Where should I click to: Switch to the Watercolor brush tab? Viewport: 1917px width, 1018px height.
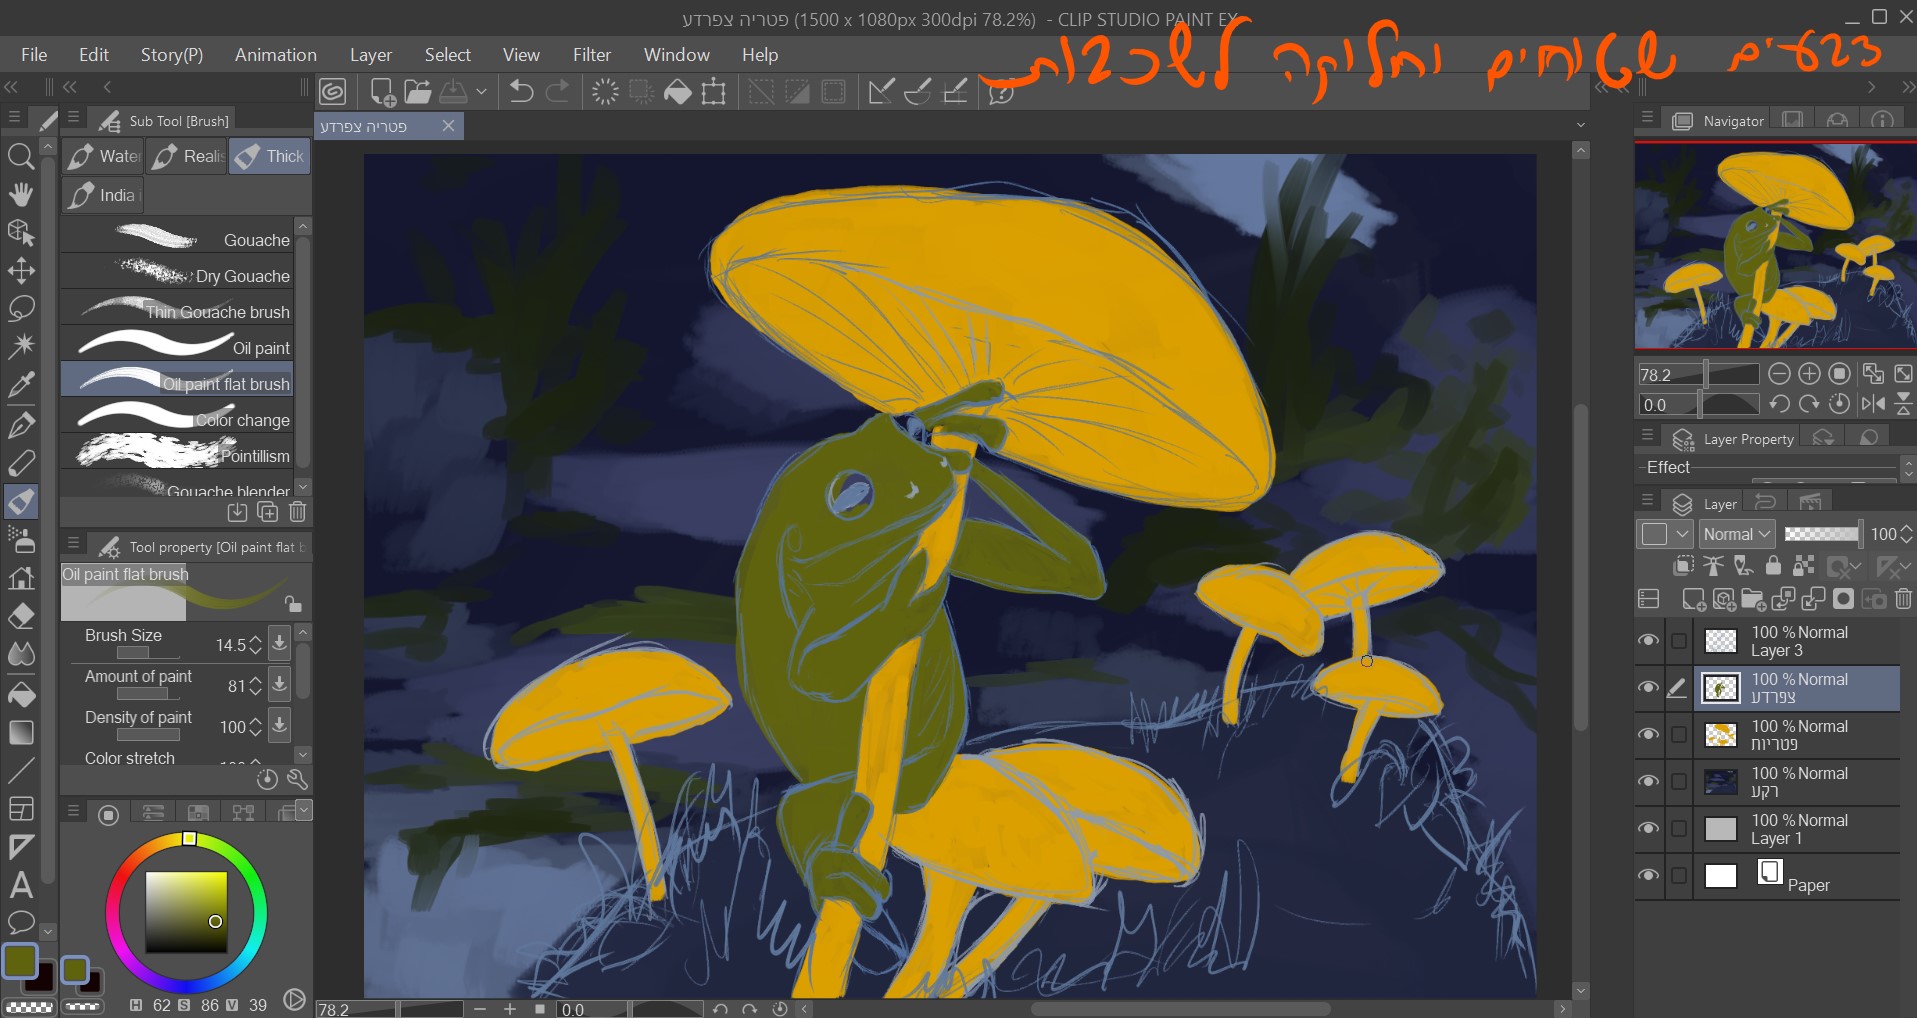point(104,156)
